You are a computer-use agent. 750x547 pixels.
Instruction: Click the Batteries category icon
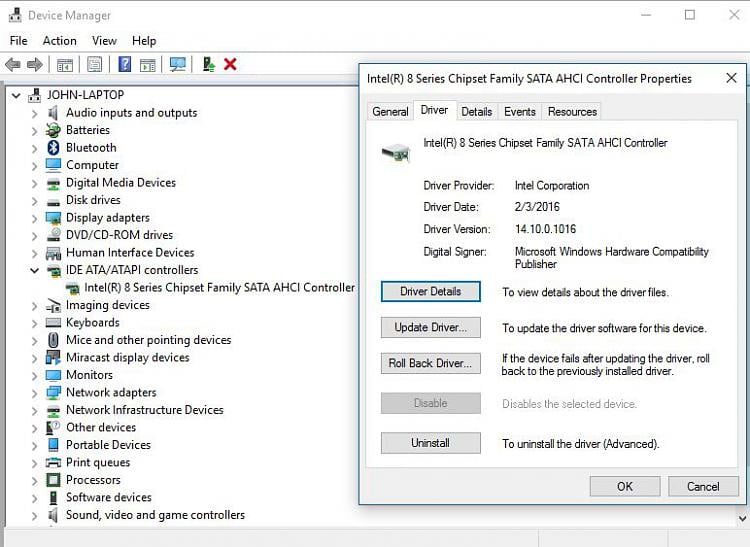53,130
